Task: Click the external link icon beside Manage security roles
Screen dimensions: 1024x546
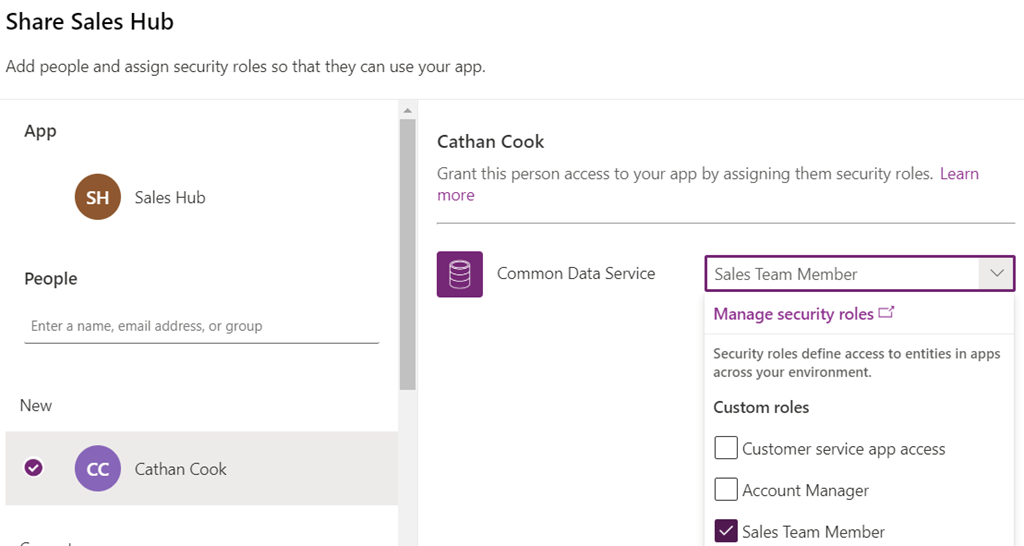Action: point(885,313)
